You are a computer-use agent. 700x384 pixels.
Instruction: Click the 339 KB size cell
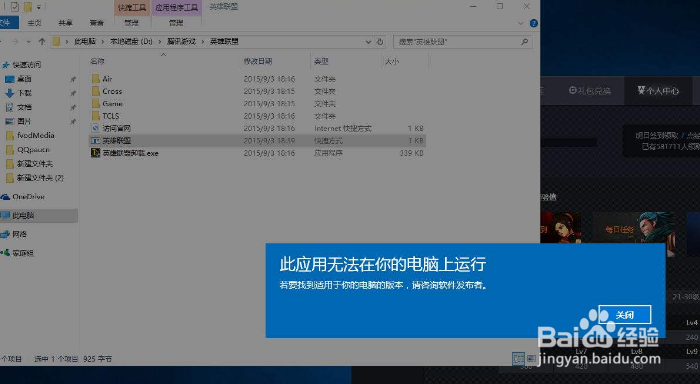click(x=412, y=153)
